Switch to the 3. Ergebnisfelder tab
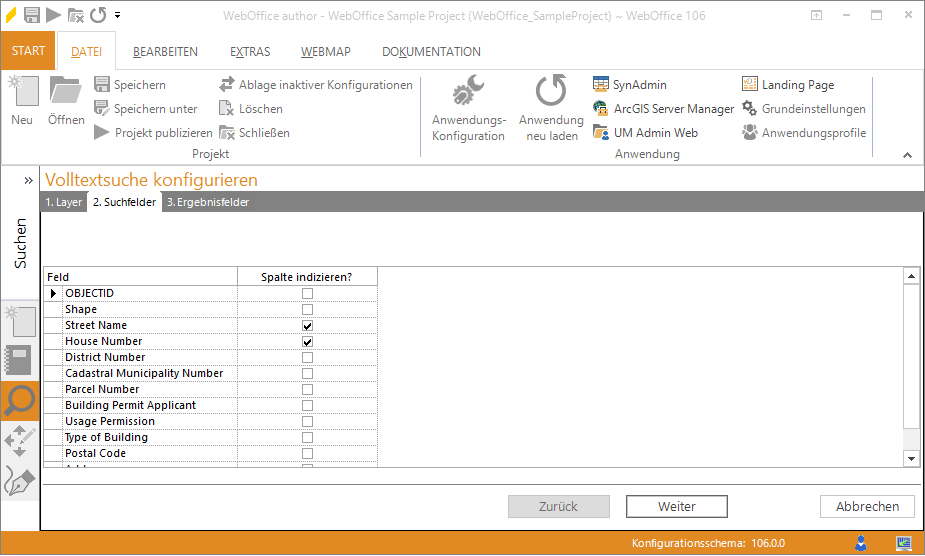925x556 pixels. click(x=208, y=202)
